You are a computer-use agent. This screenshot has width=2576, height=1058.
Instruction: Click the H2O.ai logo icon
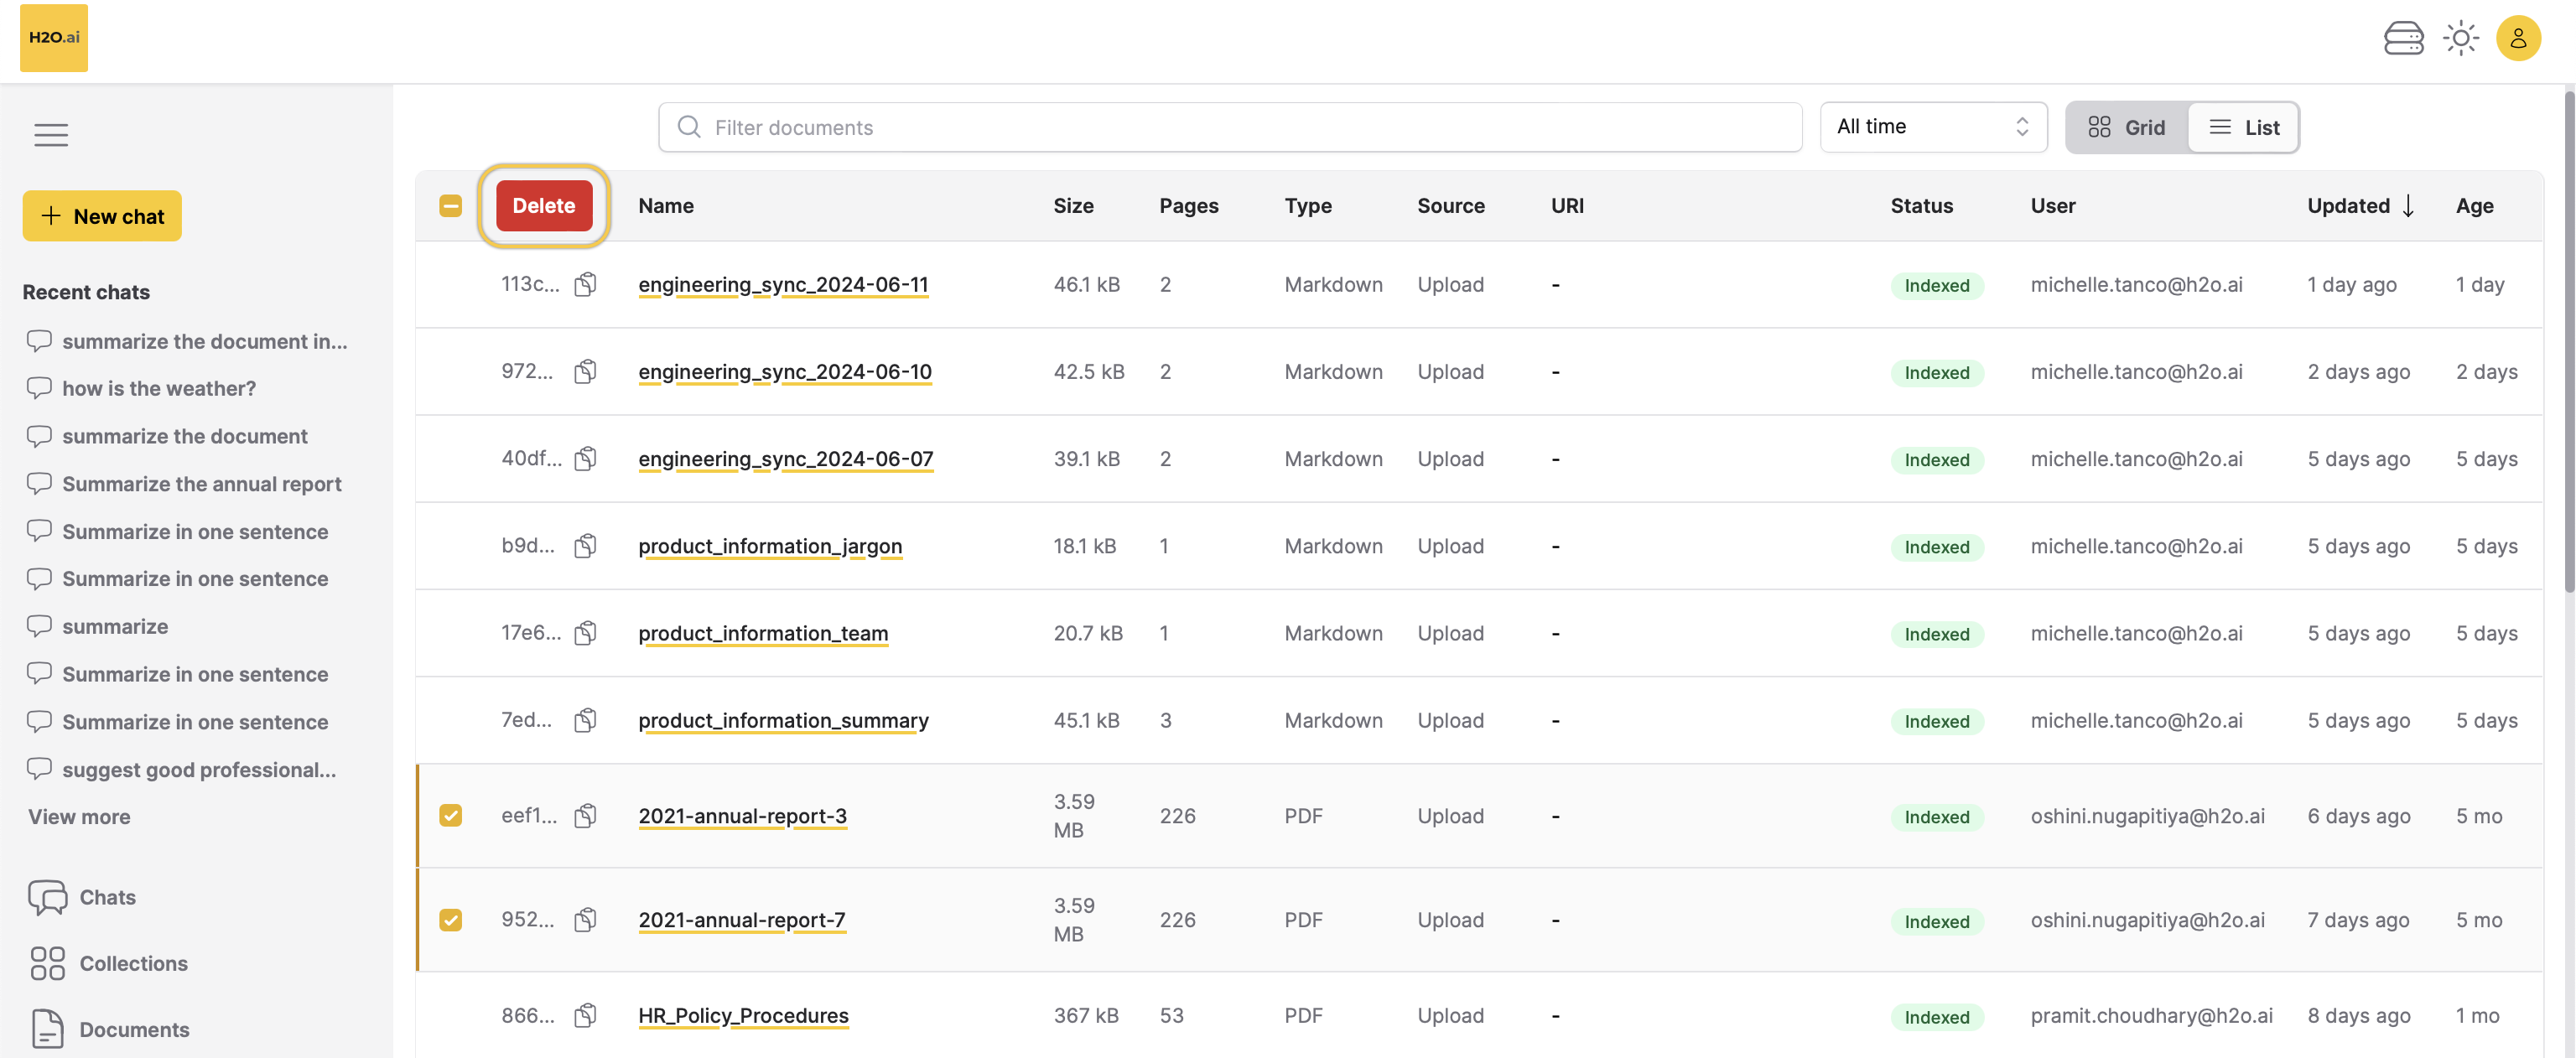click(55, 38)
